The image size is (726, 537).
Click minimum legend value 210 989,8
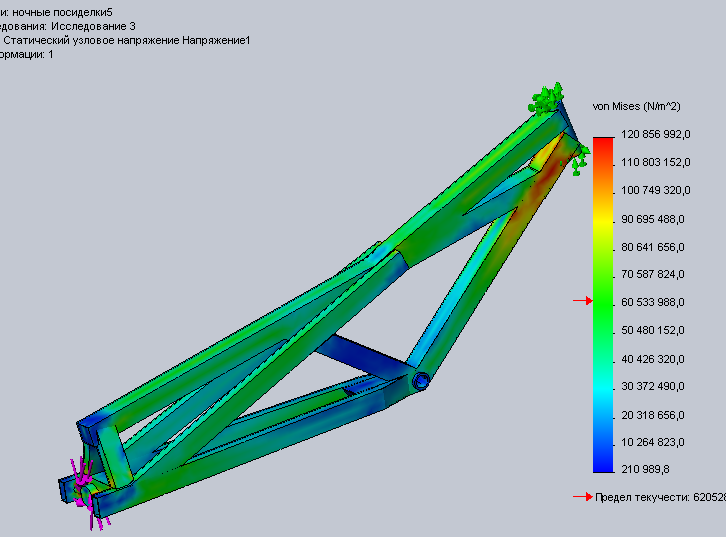click(645, 469)
